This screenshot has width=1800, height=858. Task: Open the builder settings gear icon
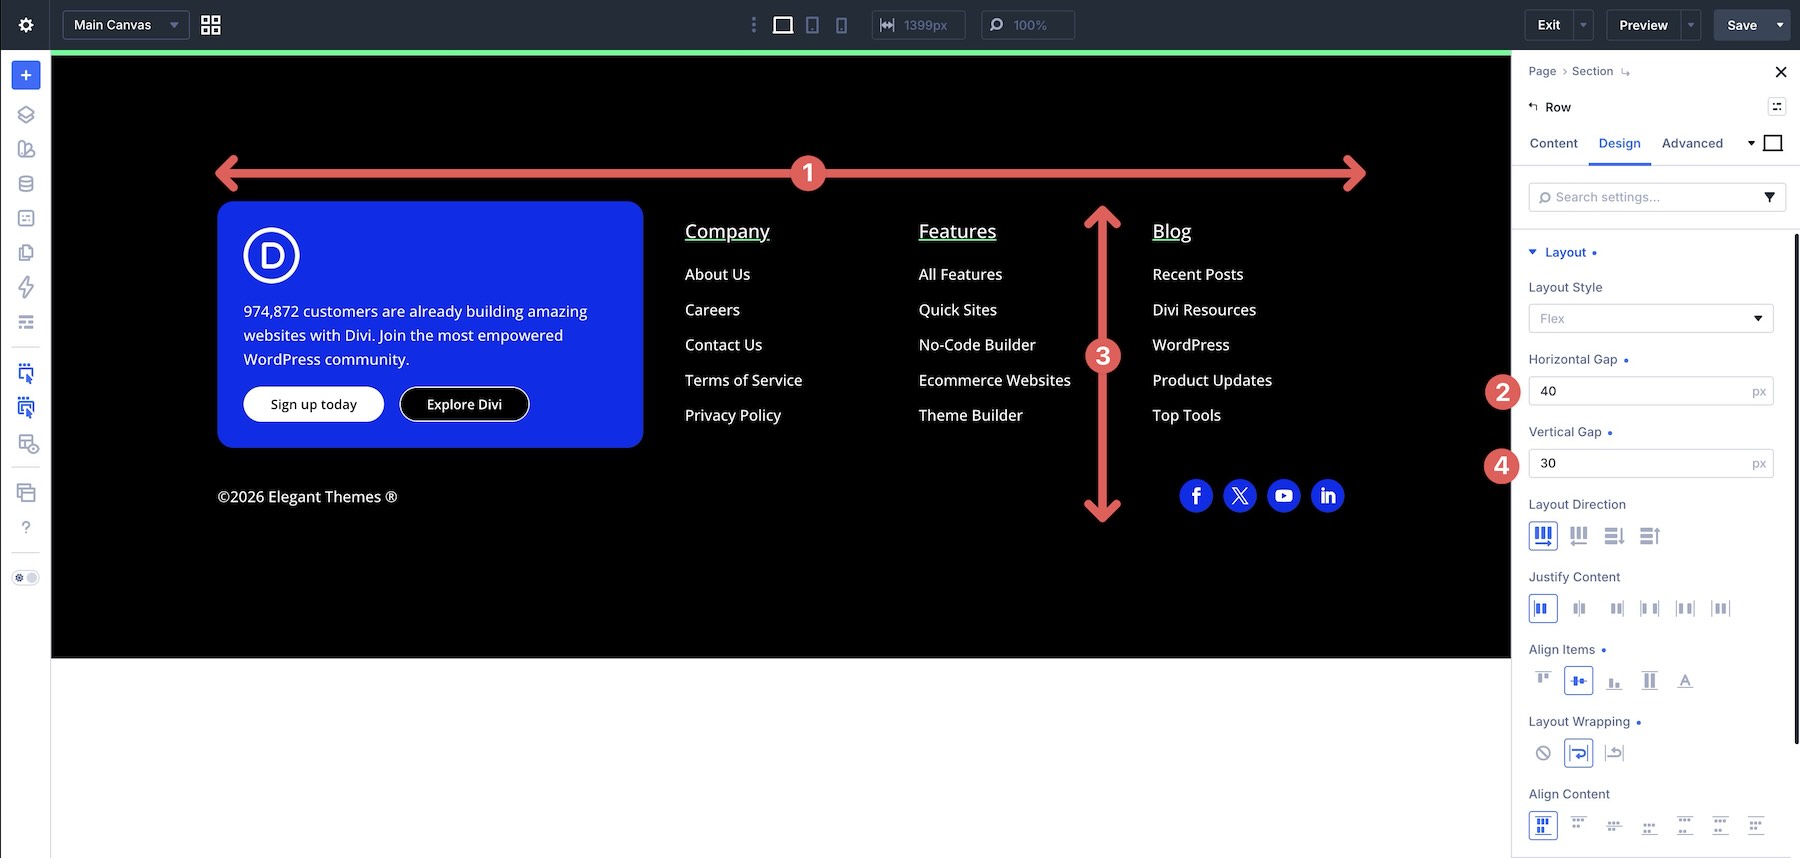pos(26,25)
